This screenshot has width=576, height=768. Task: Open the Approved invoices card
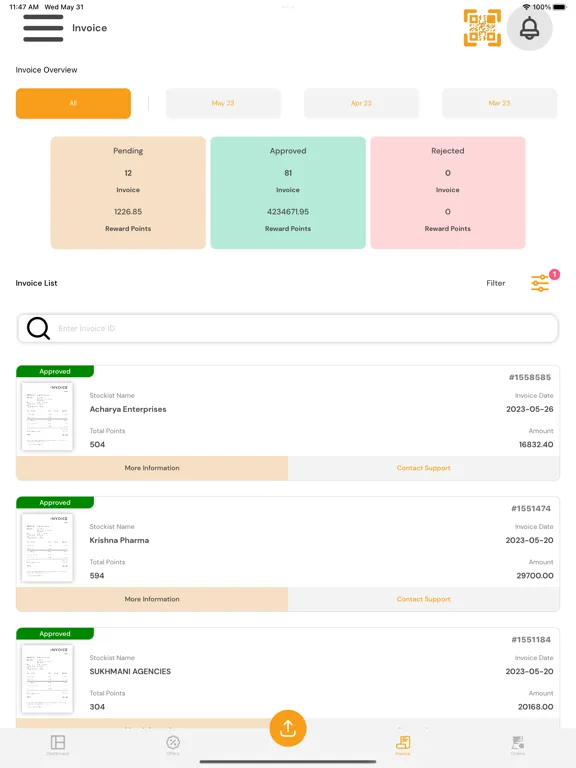288,192
